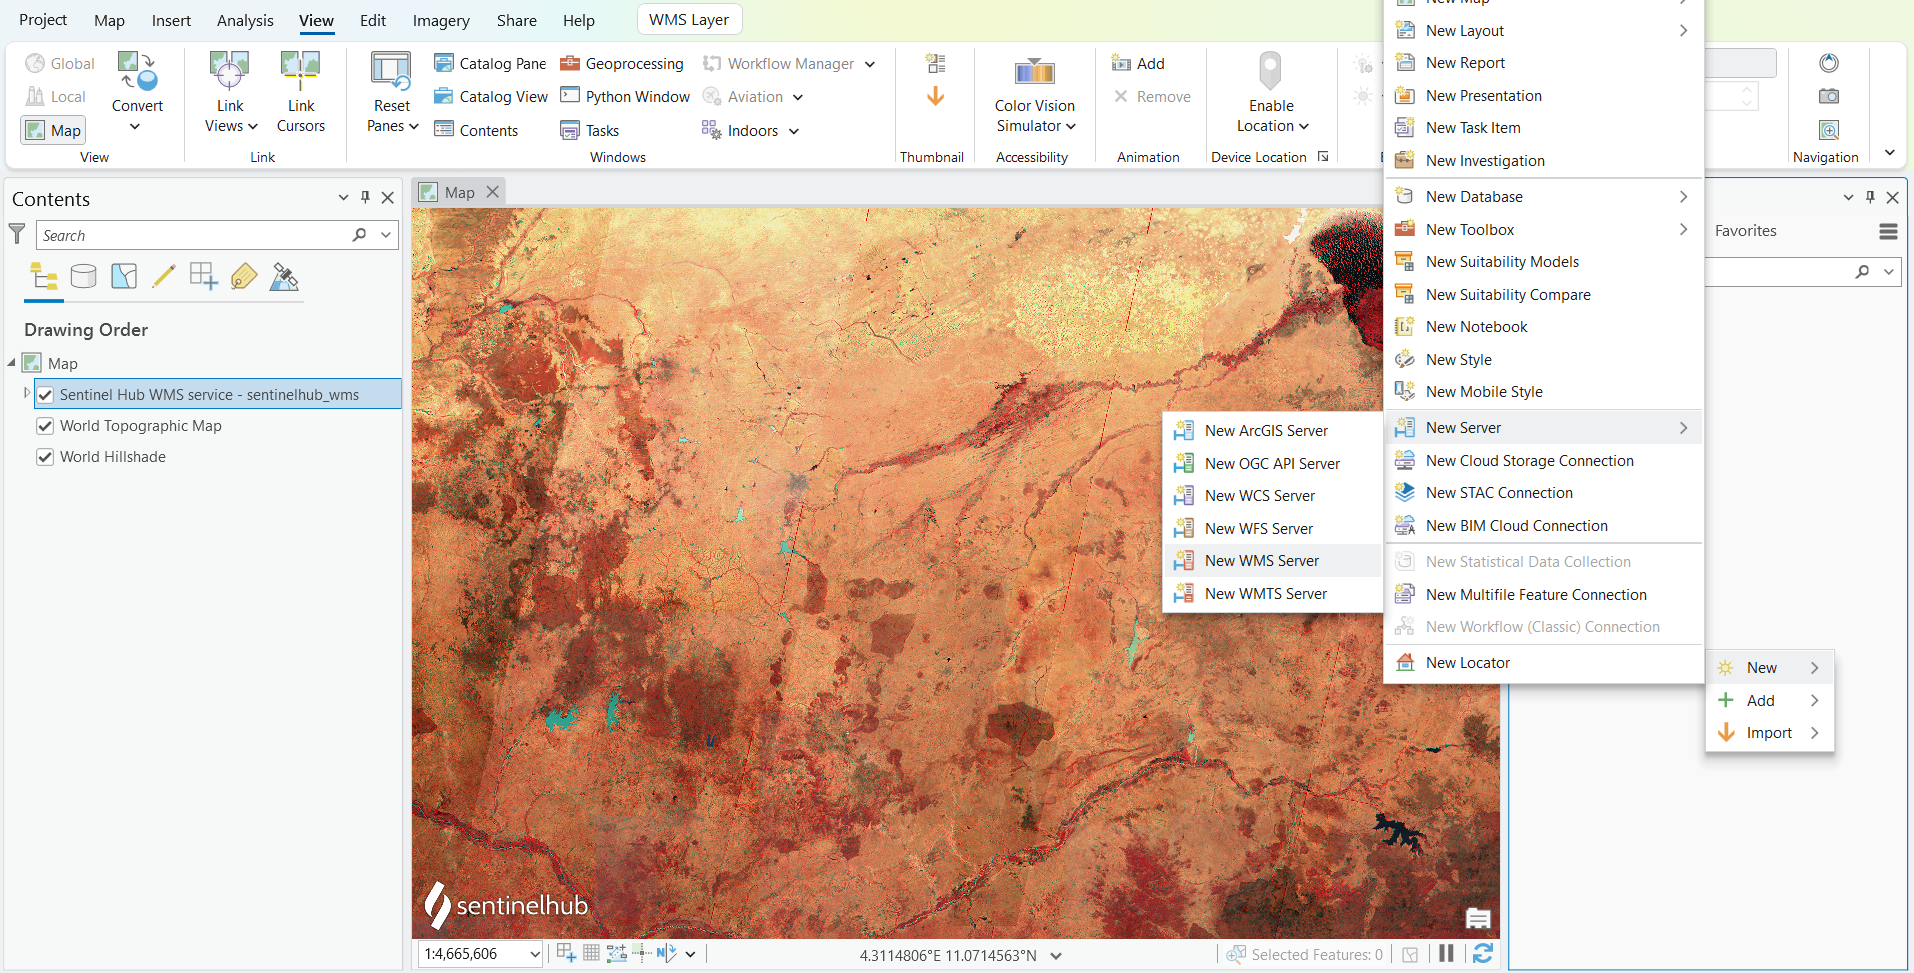Click the Contents button in Windows group
Image resolution: width=1914 pixels, height=973 pixels.
(476, 130)
